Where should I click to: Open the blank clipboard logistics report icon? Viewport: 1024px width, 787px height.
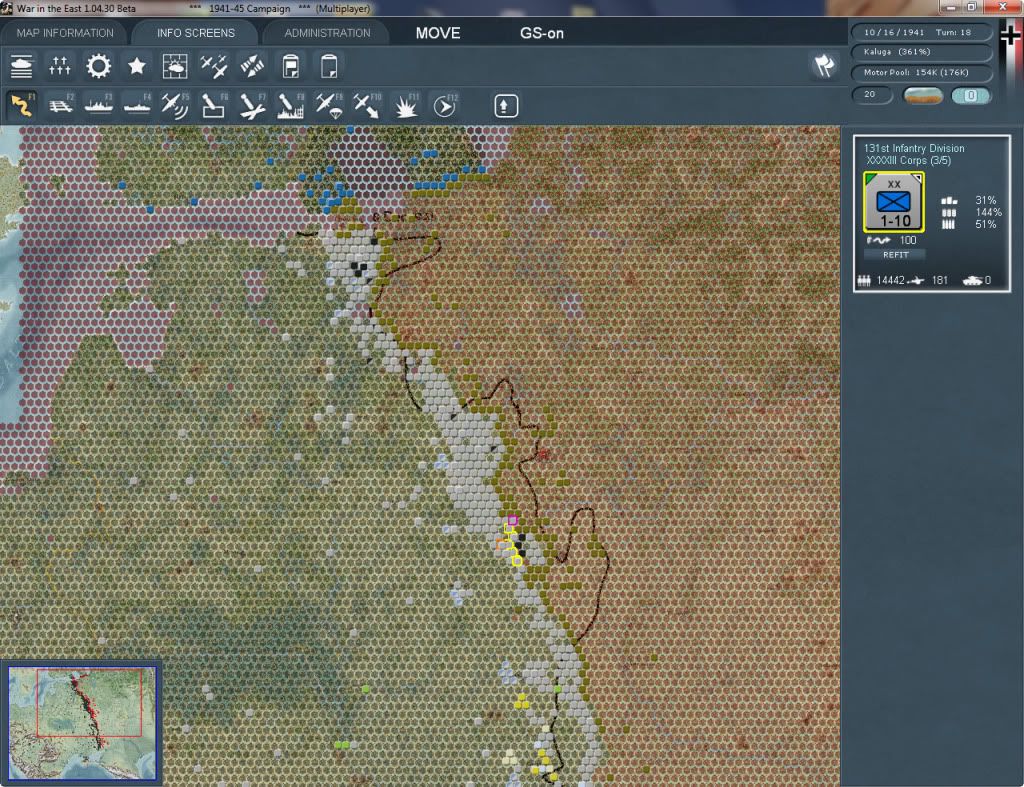pos(329,66)
